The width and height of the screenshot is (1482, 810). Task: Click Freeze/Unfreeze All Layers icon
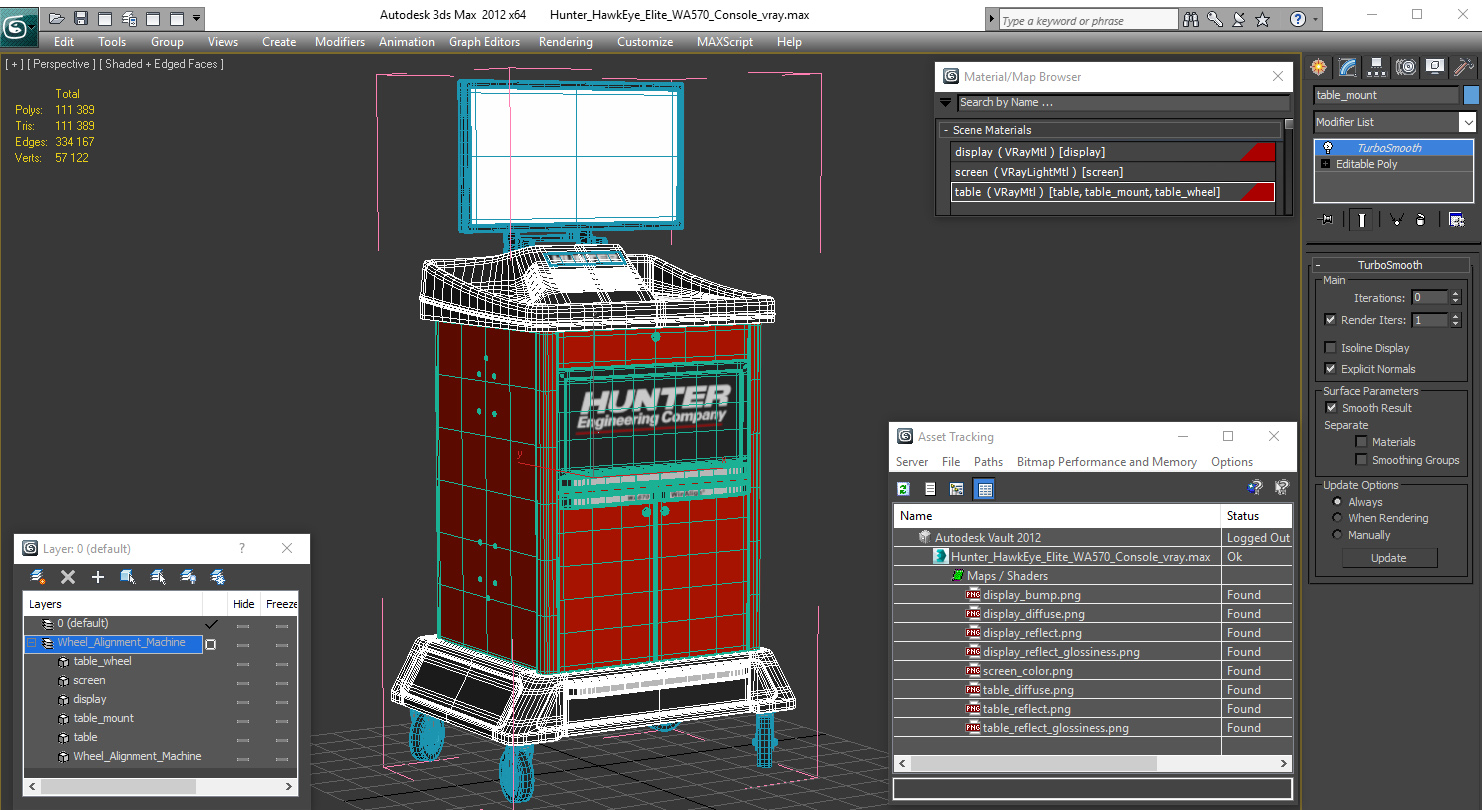(218, 577)
